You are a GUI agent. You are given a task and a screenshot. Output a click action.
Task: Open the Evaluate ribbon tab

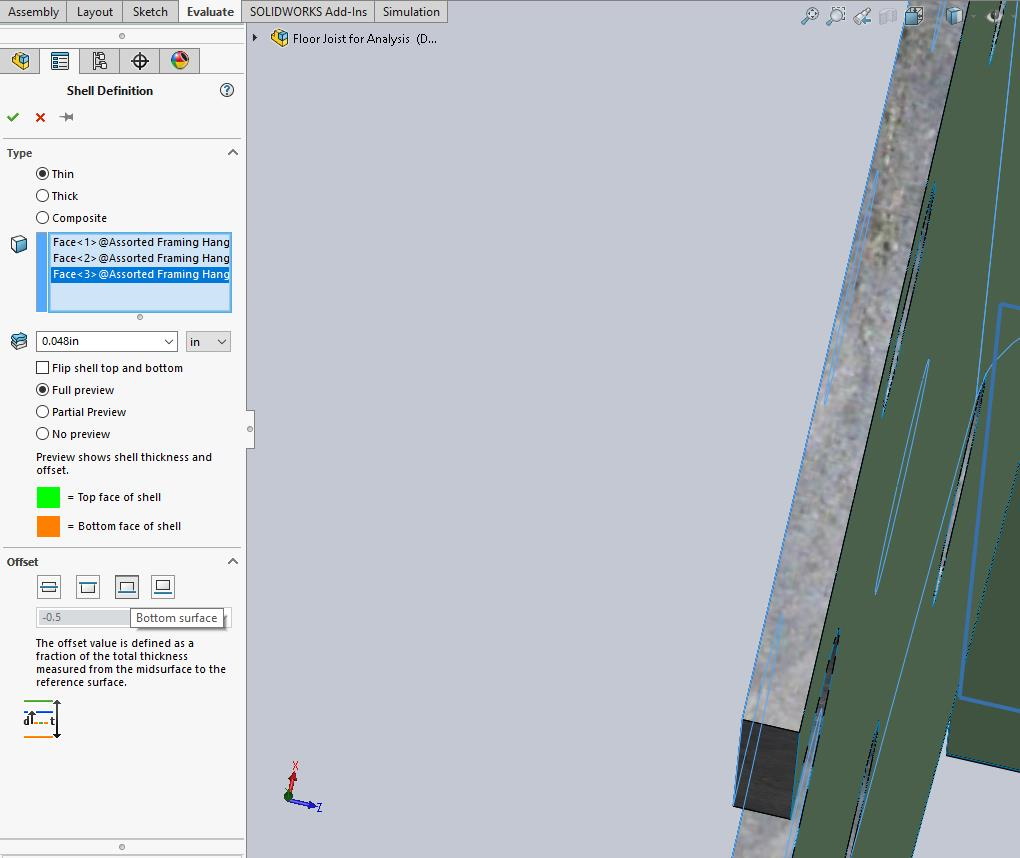[210, 11]
